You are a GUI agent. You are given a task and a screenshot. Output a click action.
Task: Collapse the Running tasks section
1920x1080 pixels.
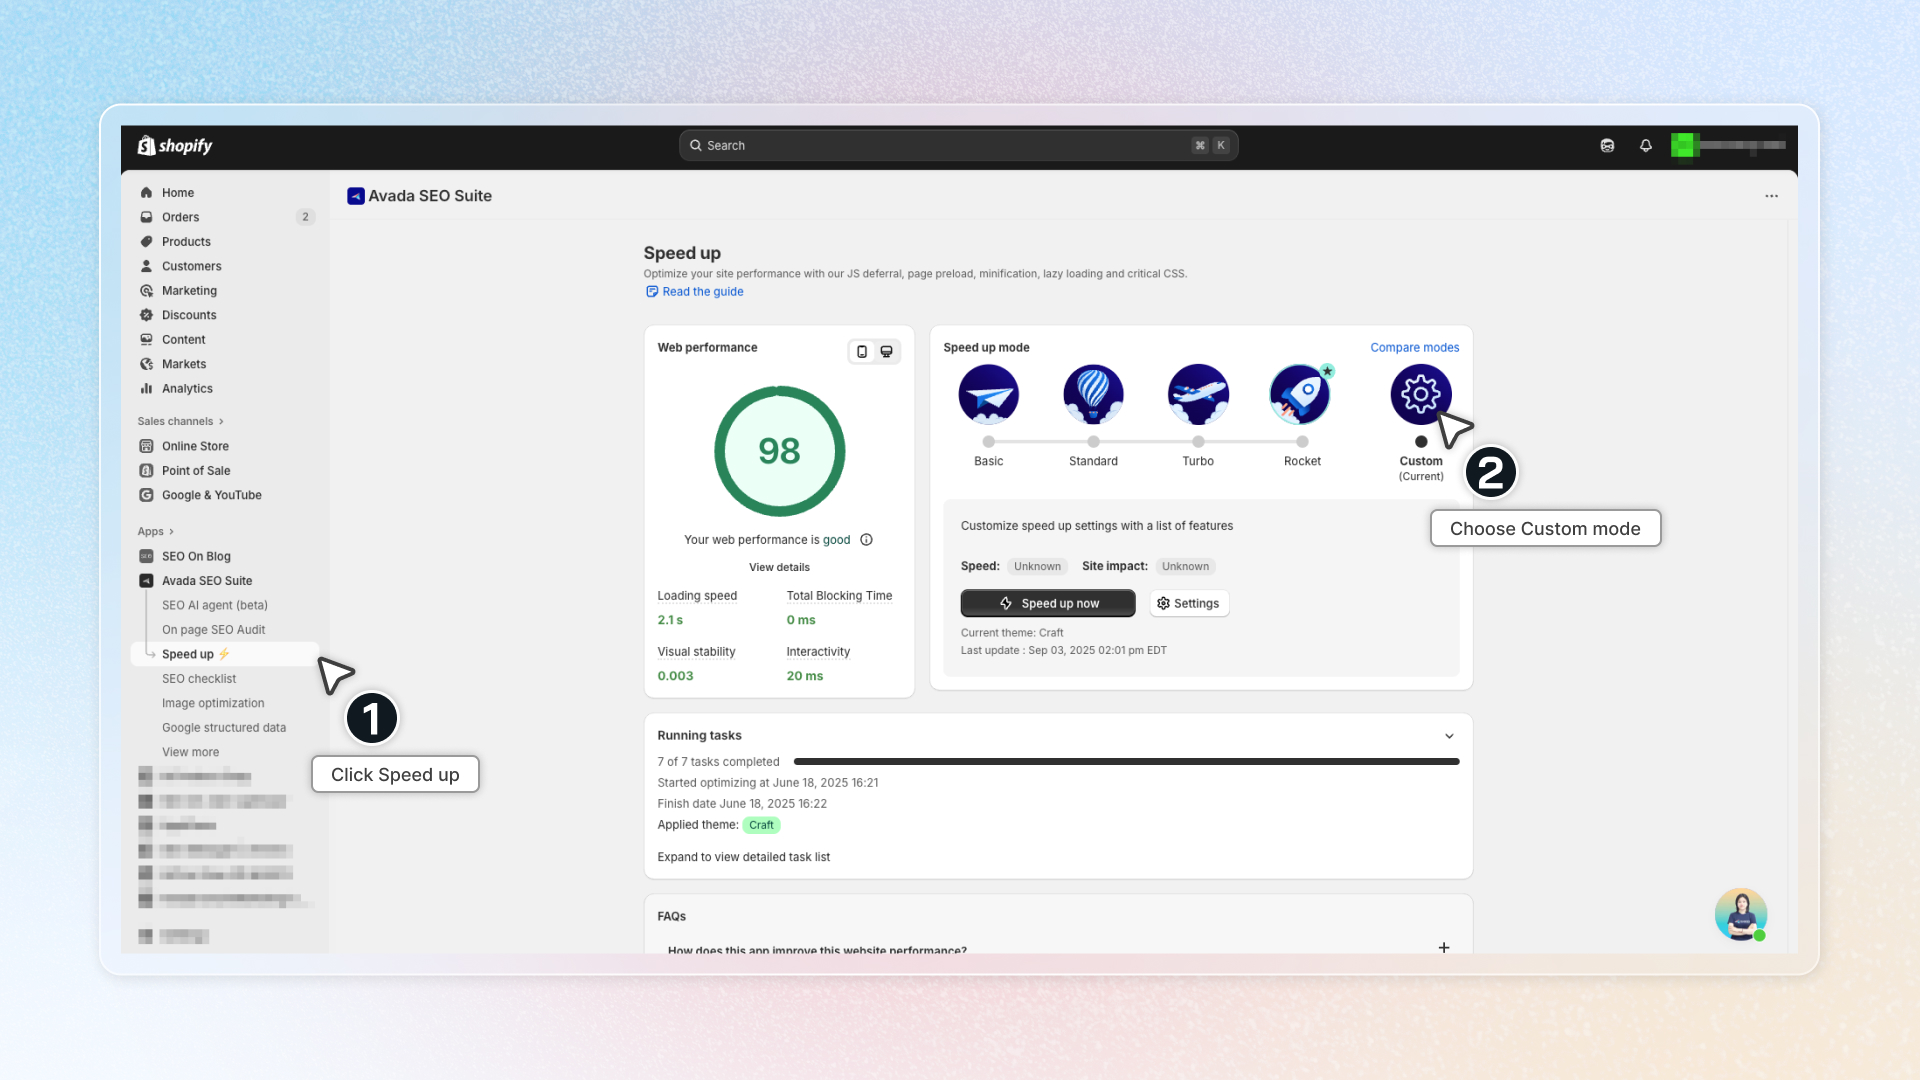[x=1449, y=736]
